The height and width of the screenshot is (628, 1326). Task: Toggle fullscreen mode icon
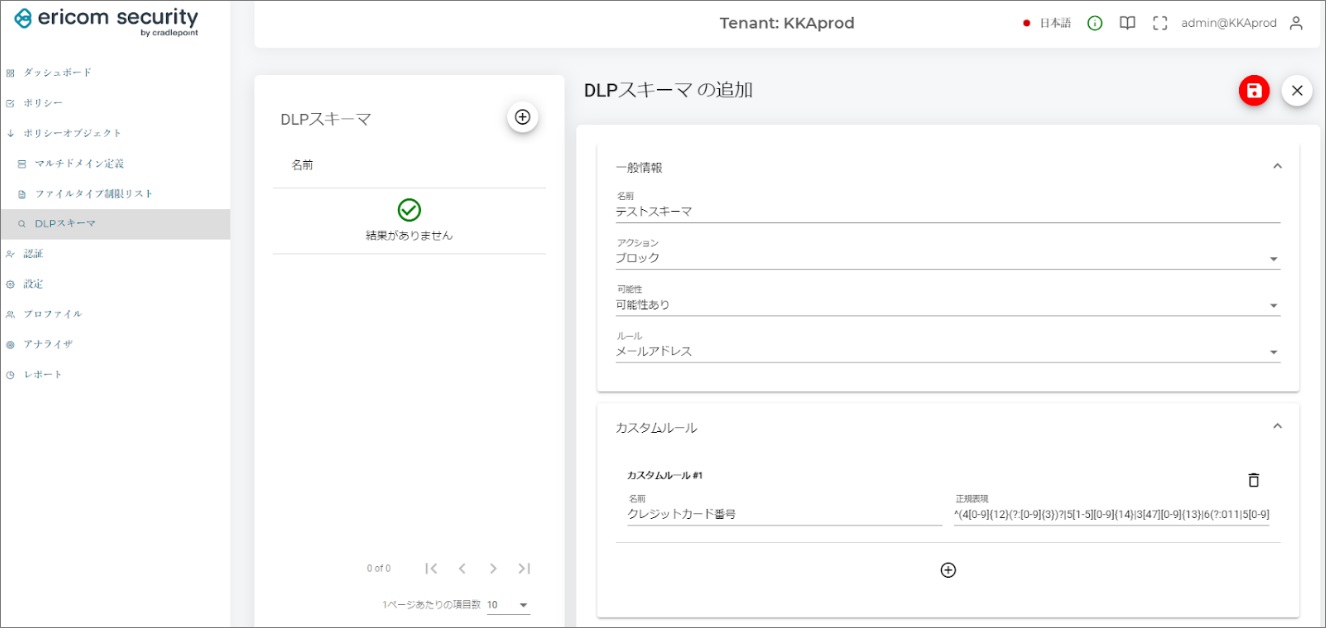point(1160,23)
